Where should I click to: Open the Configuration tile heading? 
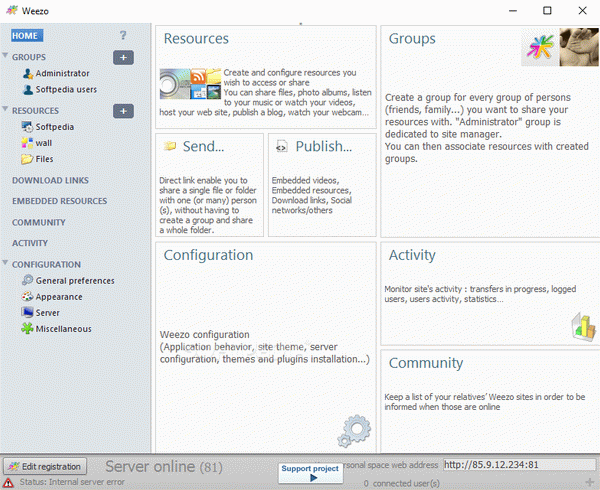[209, 255]
